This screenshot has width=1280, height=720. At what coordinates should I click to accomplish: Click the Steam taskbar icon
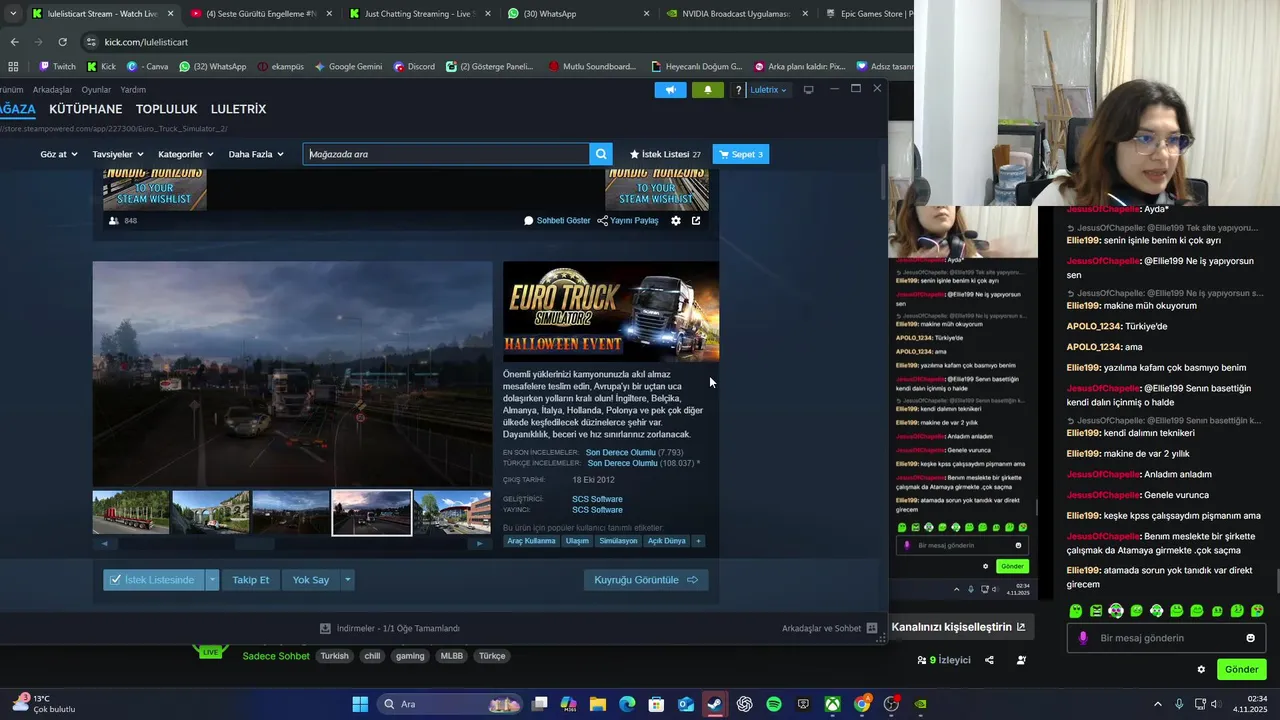click(715, 704)
